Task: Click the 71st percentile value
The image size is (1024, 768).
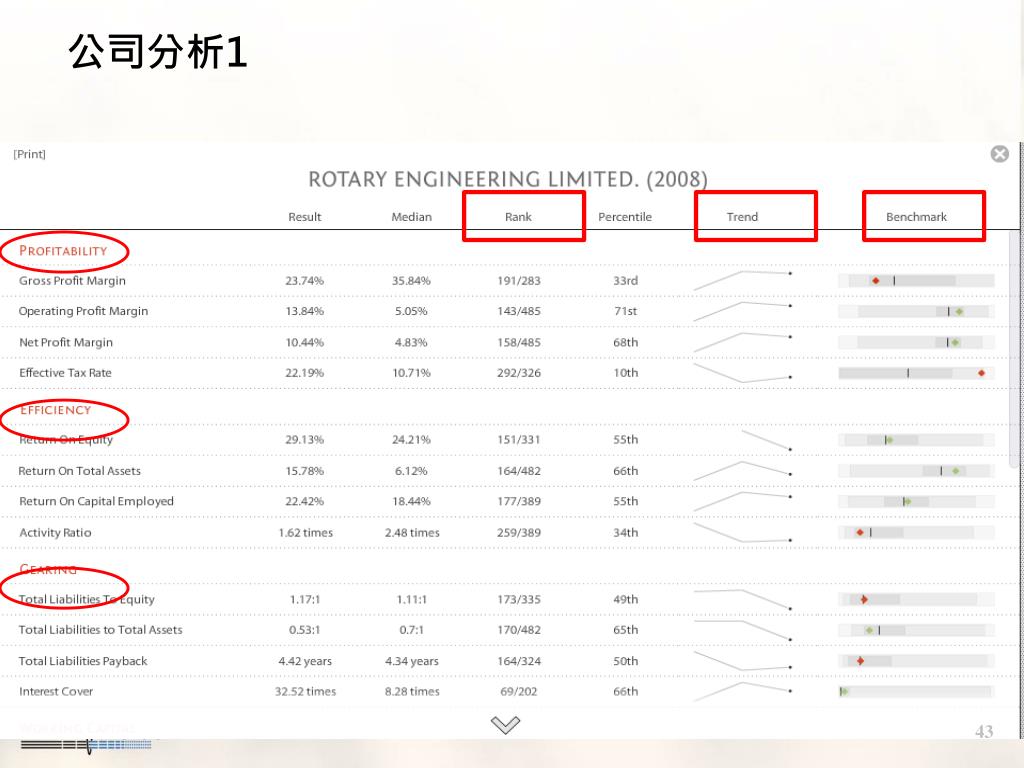Action: tap(625, 312)
